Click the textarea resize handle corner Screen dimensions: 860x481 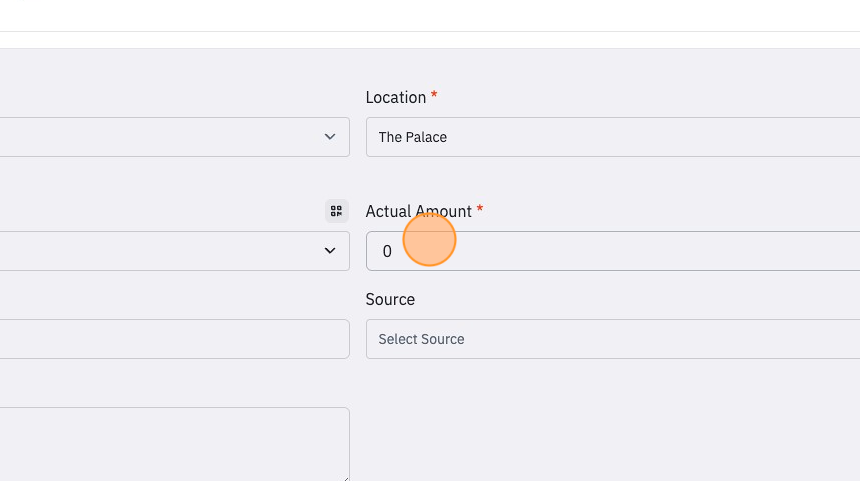click(x=346, y=478)
